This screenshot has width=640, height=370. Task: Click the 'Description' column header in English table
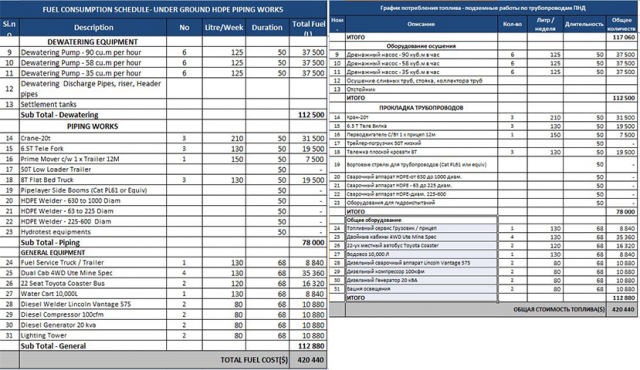(93, 27)
